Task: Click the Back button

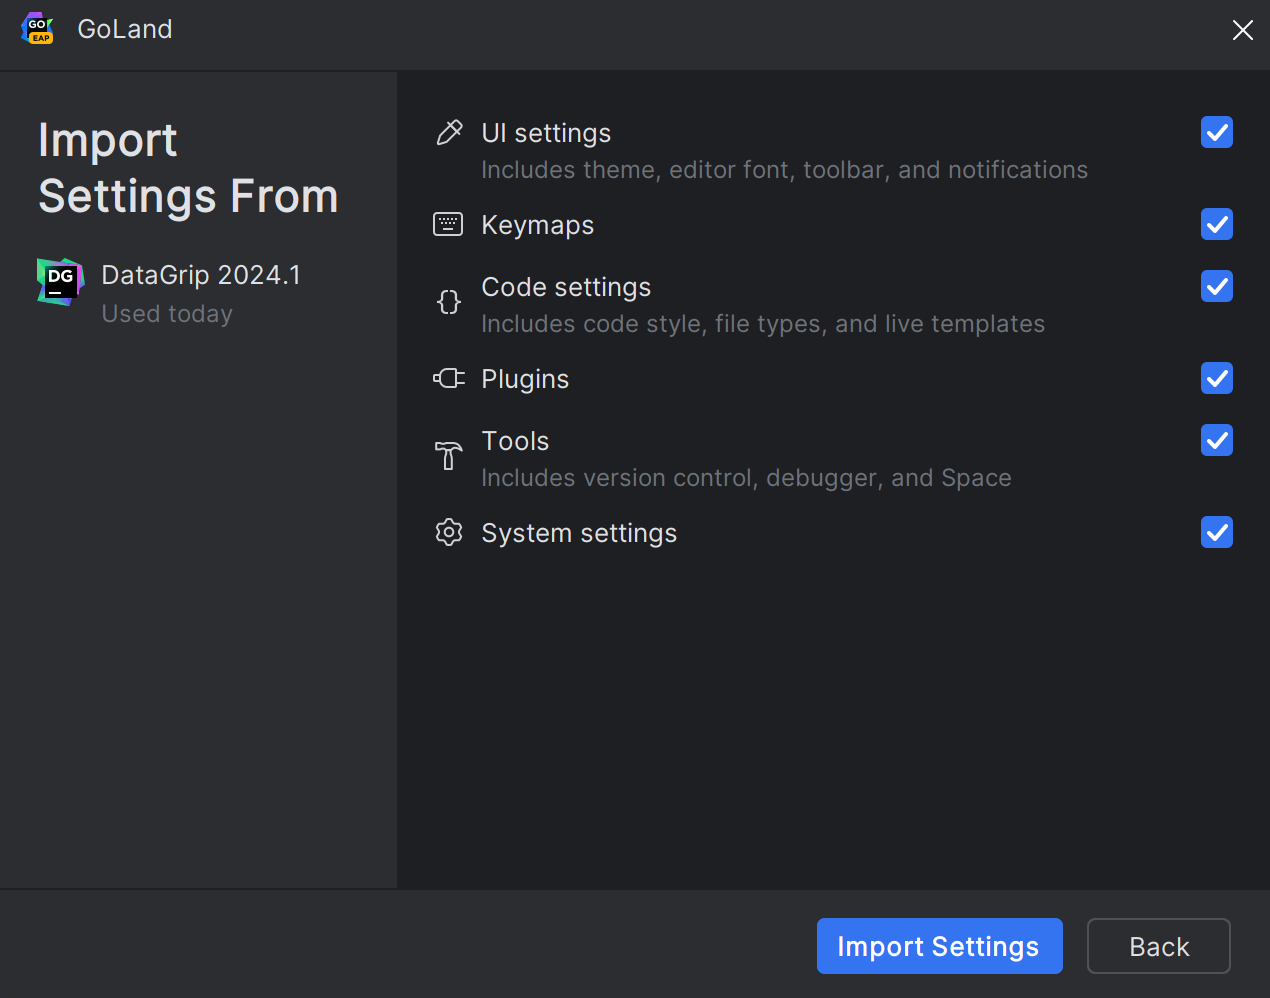Action: tap(1158, 945)
